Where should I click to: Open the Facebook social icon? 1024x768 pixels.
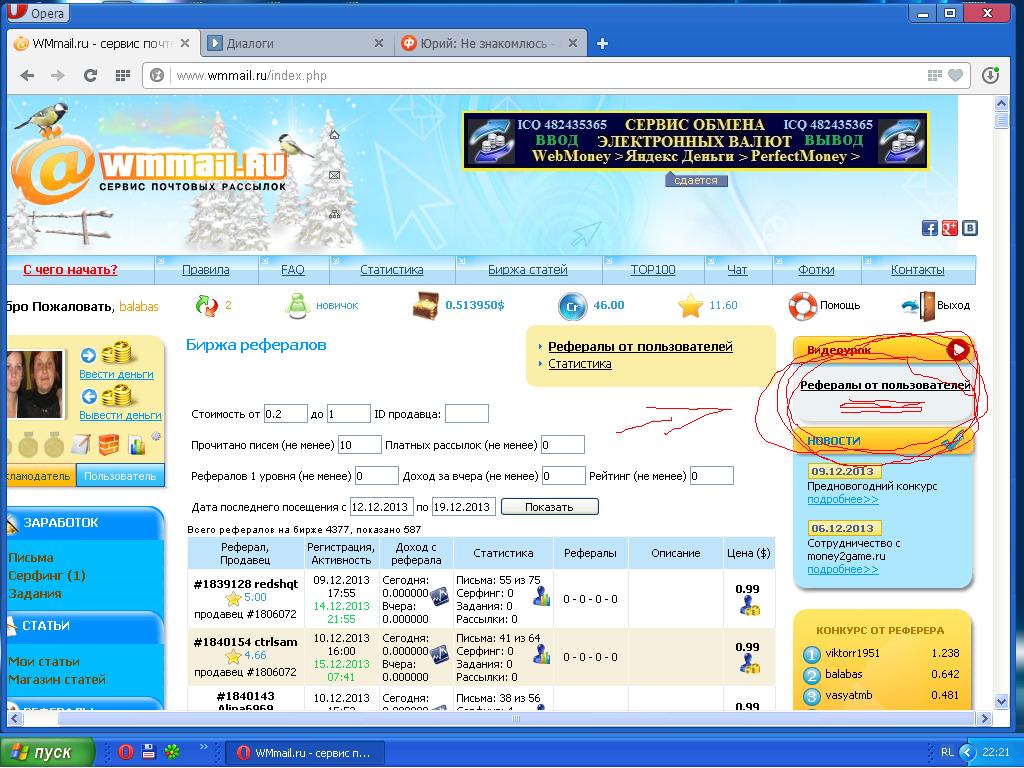coord(929,228)
